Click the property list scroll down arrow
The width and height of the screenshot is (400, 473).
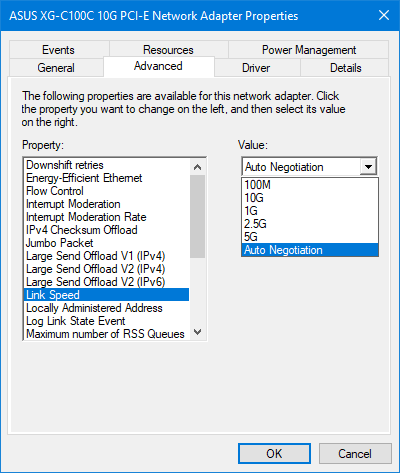coord(198,332)
